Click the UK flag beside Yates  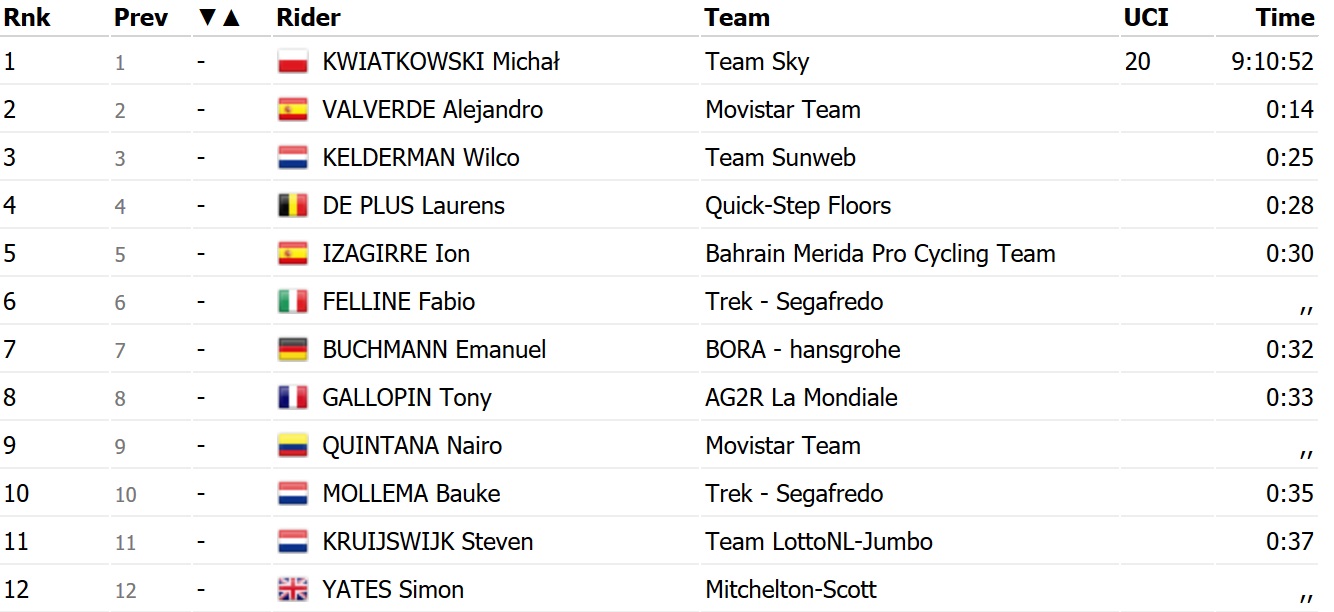coord(292,590)
